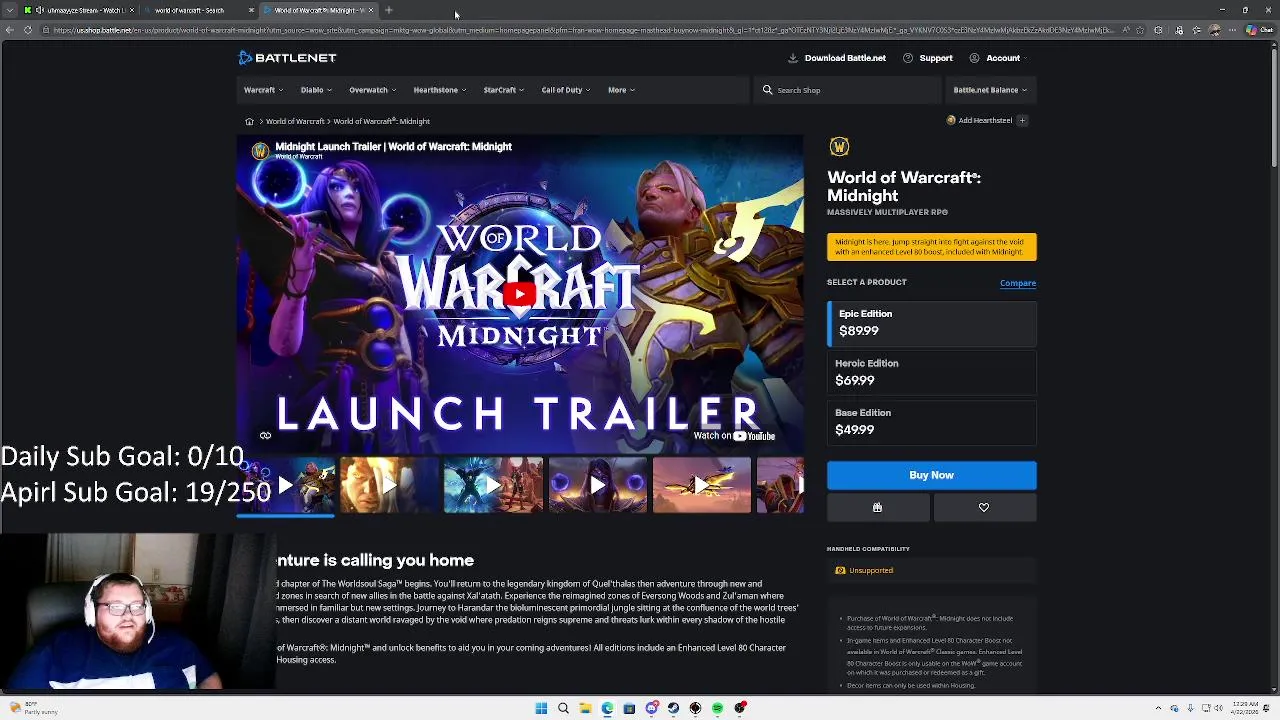Select the Base Edition $49.99
This screenshot has height=720, width=1280.
pyautogui.click(x=932, y=421)
